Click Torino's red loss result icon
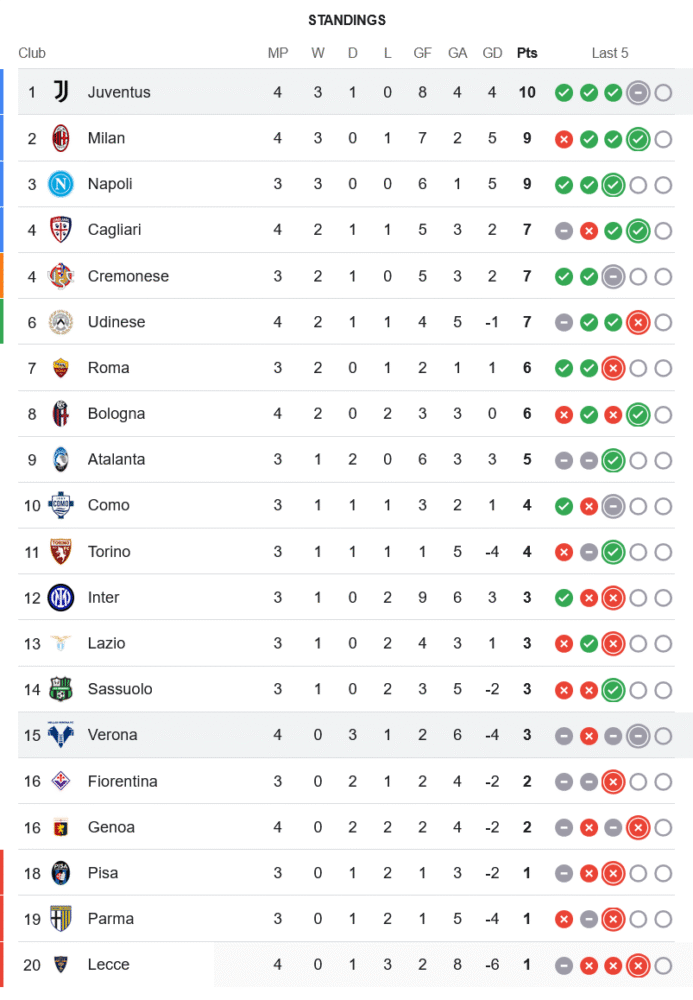This screenshot has height=1000, width=693. [564, 552]
